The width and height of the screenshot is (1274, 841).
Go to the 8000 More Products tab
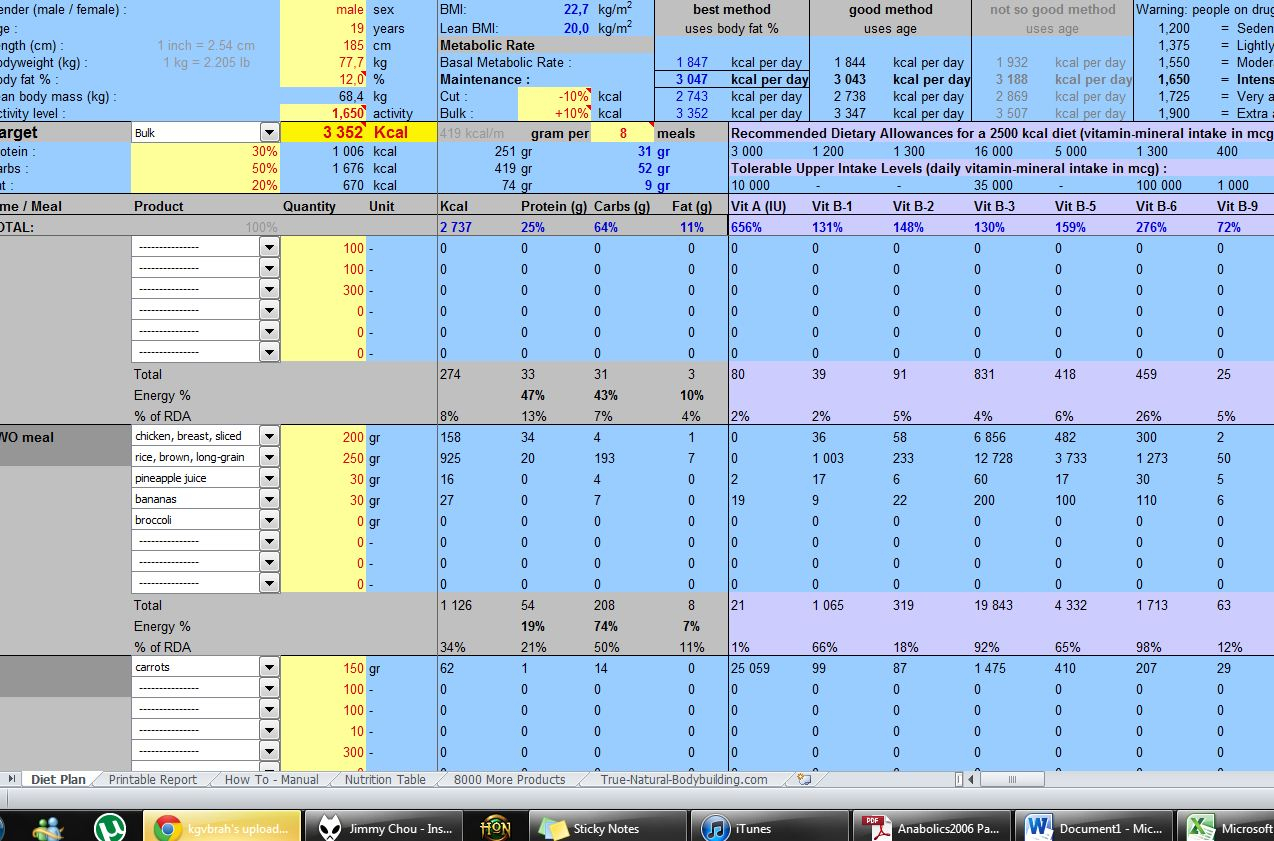tap(509, 779)
